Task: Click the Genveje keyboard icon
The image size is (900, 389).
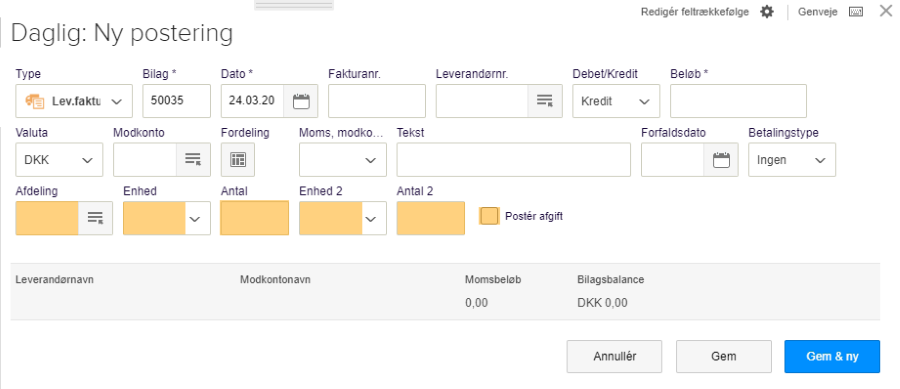Action: click(856, 11)
